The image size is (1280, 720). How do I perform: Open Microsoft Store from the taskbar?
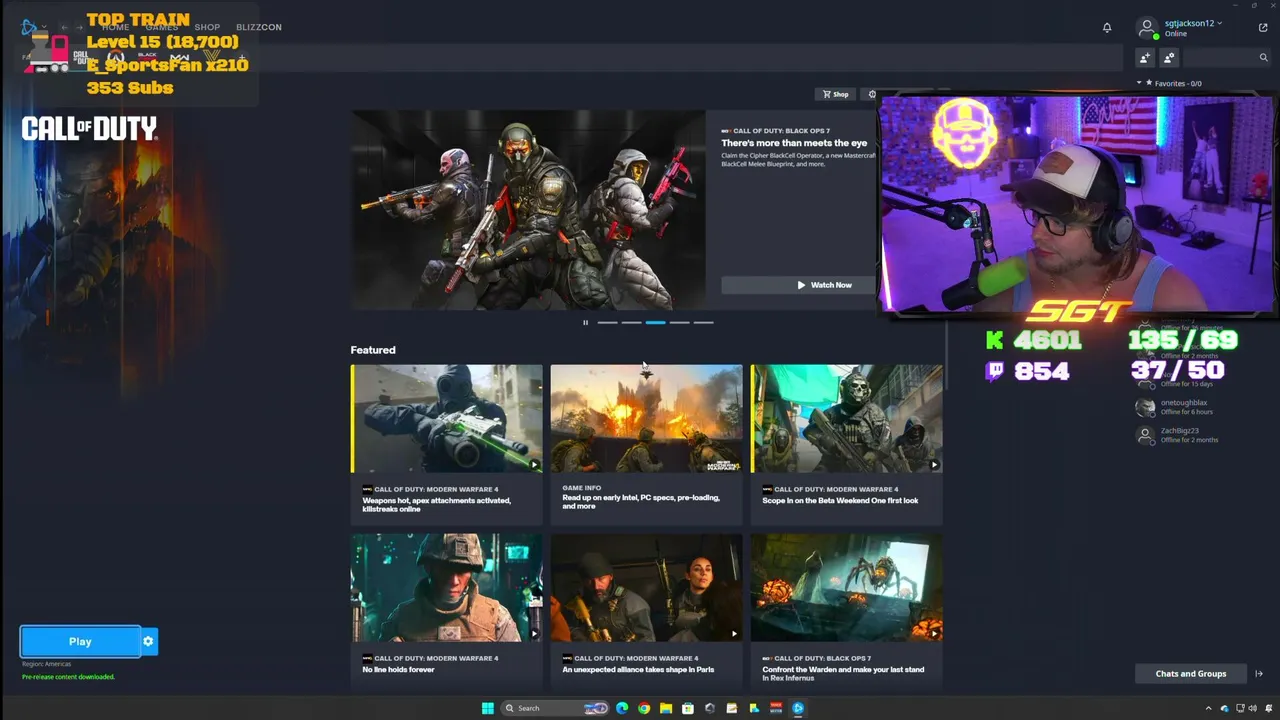pyautogui.click(x=688, y=708)
